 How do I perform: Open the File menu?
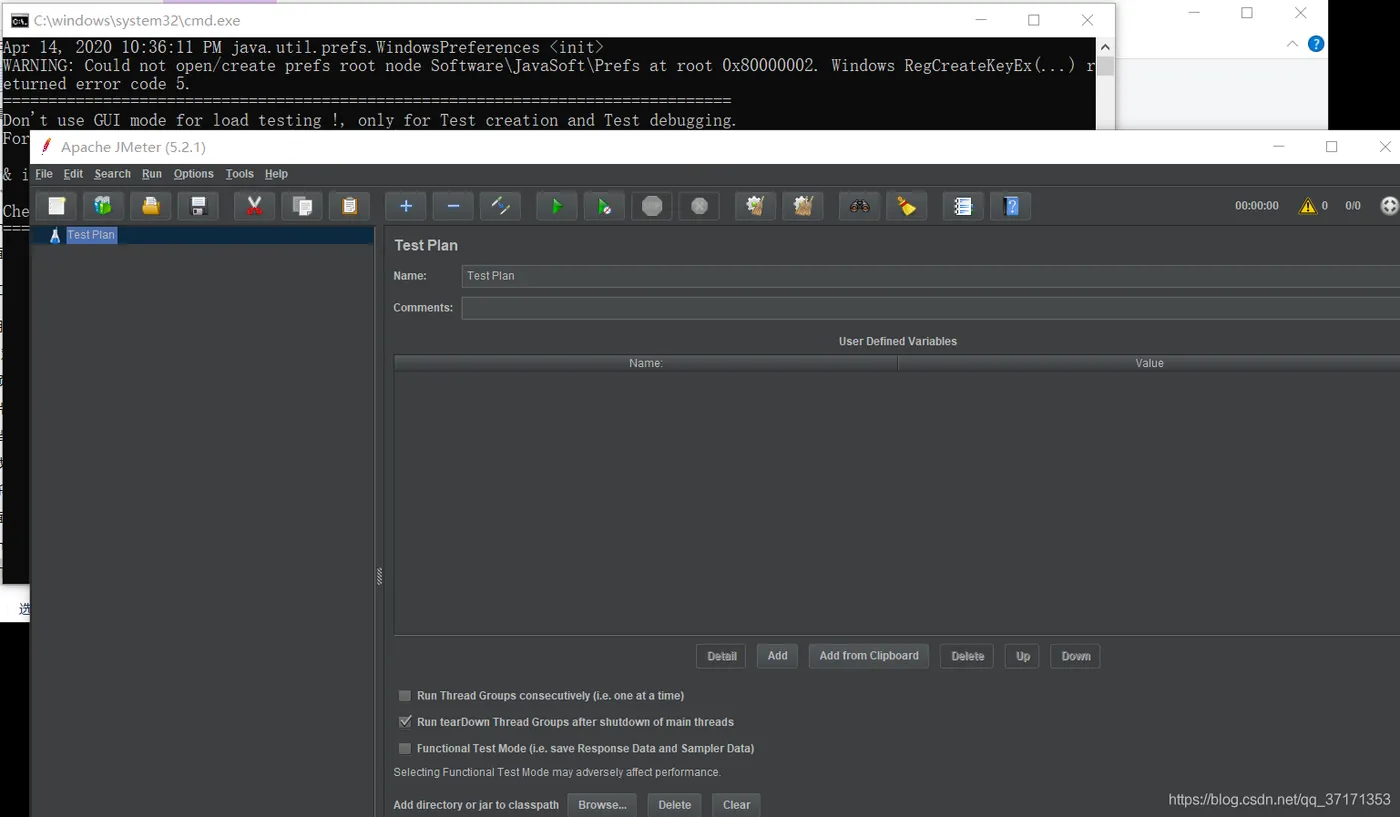click(x=44, y=174)
